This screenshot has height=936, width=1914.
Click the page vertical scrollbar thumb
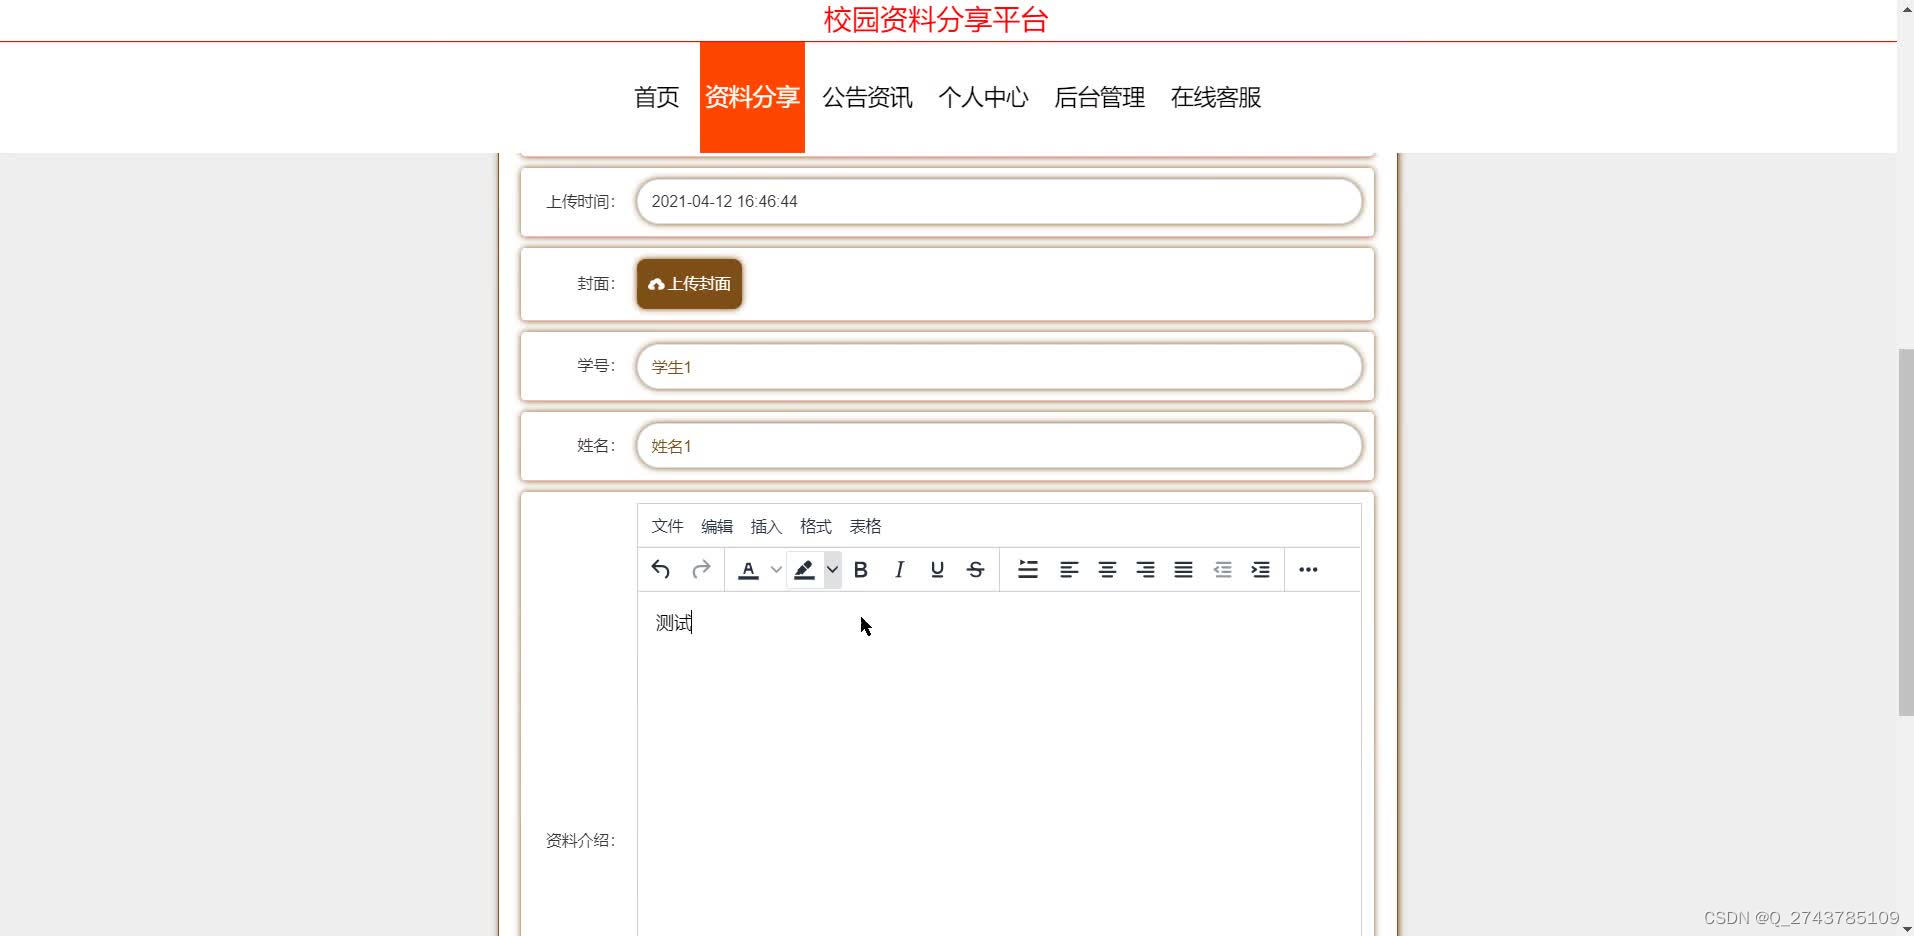[x=1906, y=532]
